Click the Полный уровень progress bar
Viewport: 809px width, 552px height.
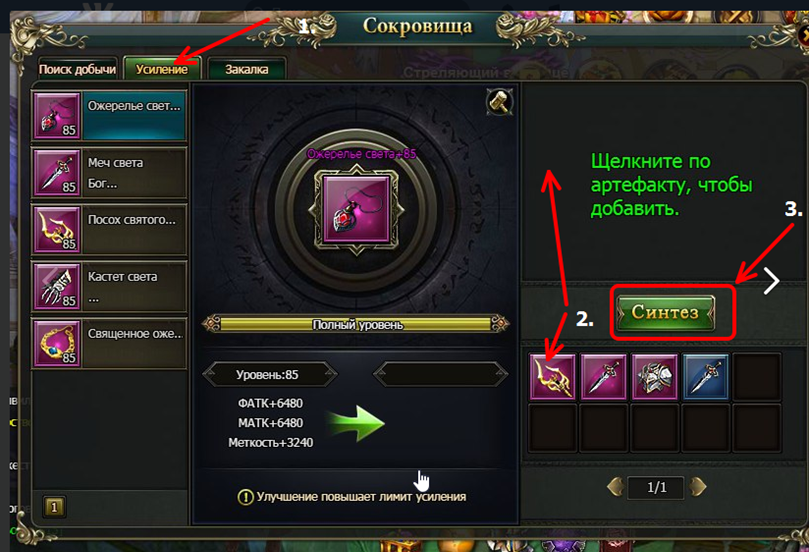tap(356, 324)
